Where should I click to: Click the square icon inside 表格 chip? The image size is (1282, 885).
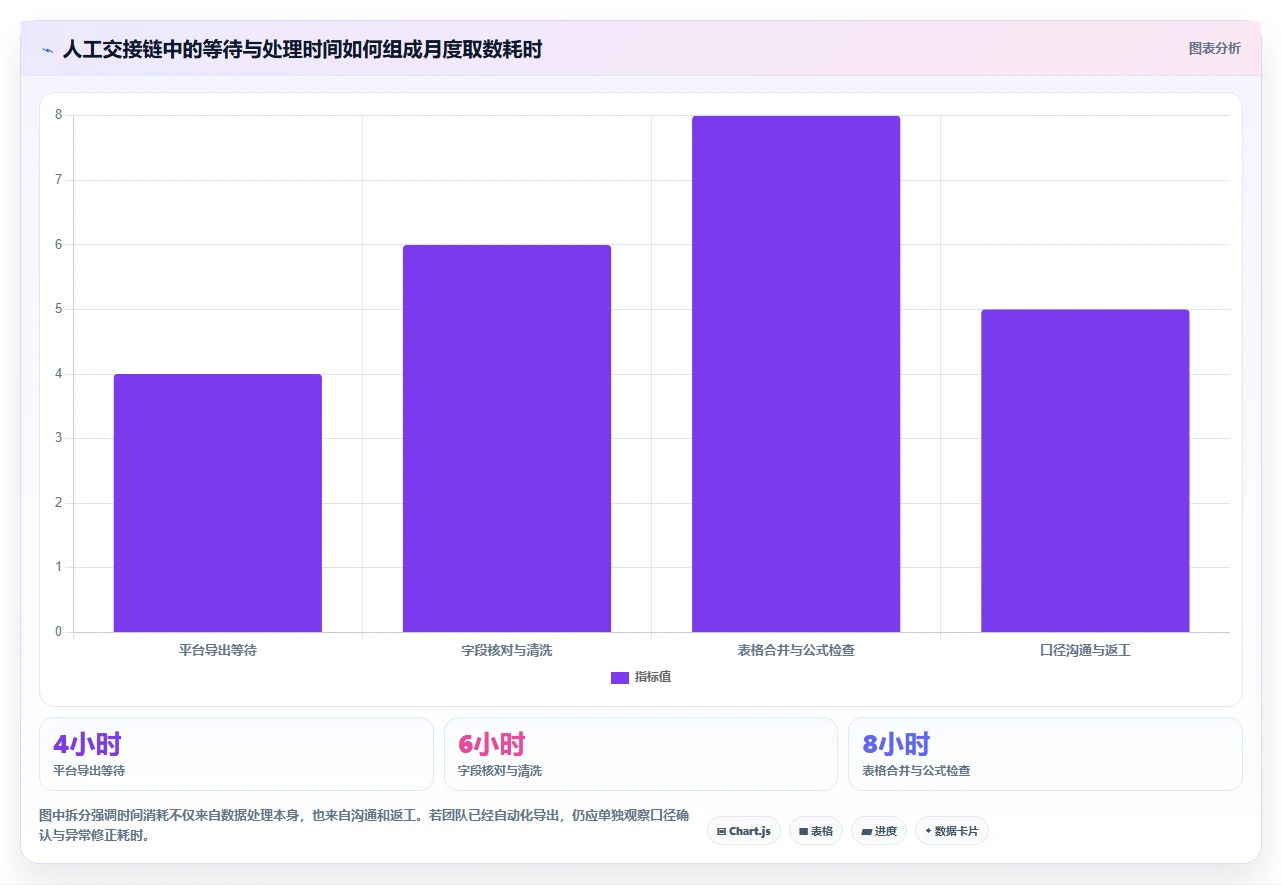click(803, 832)
